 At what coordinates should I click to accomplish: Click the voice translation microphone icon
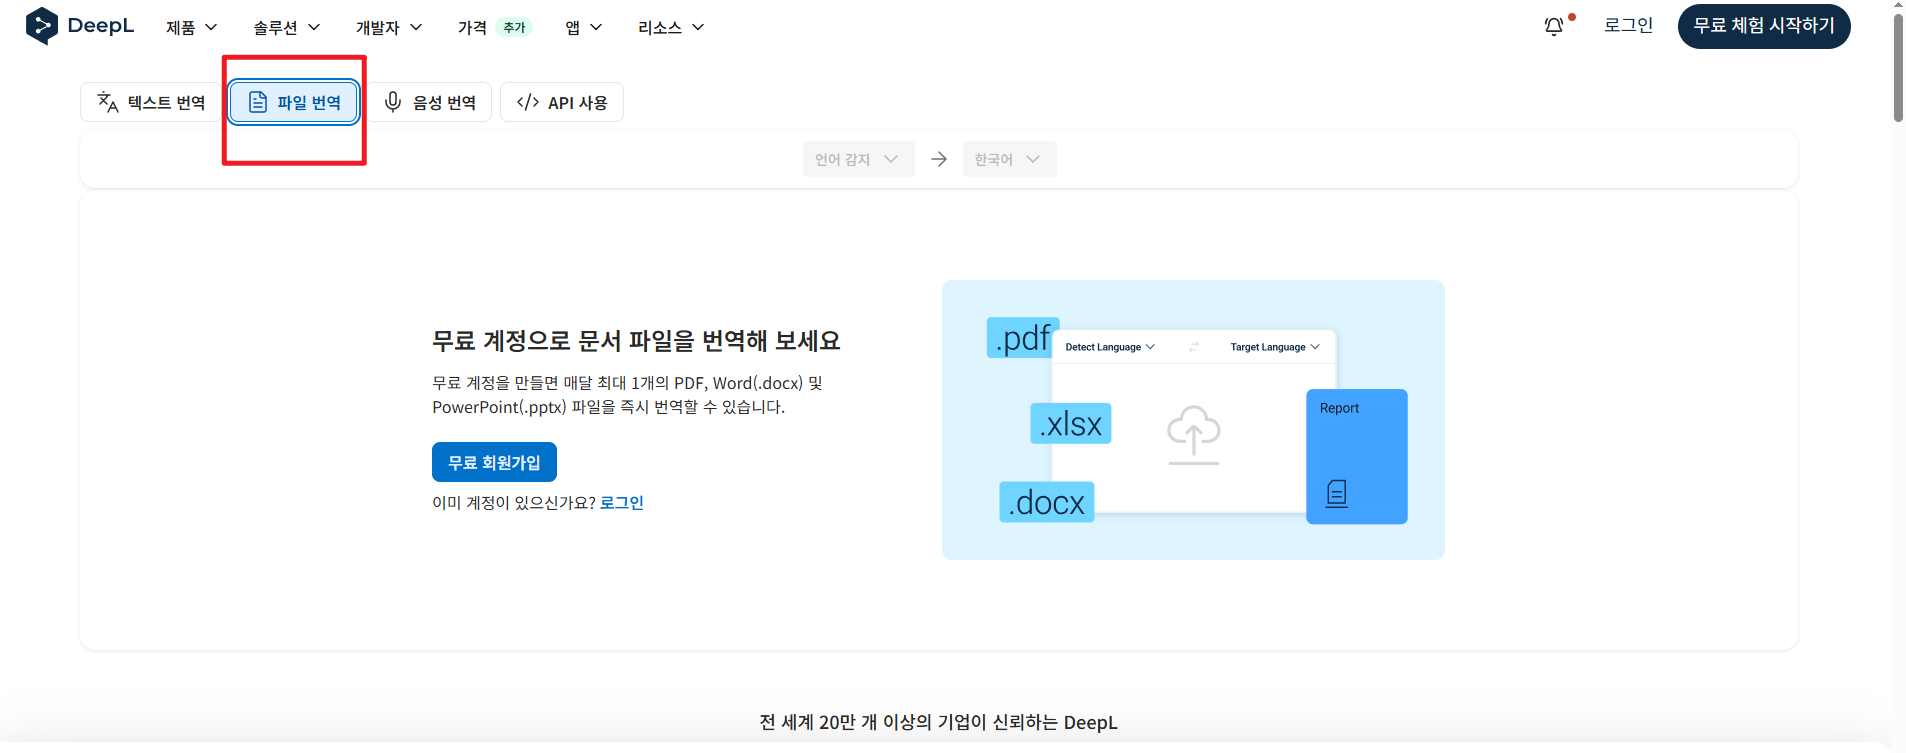[393, 102]
